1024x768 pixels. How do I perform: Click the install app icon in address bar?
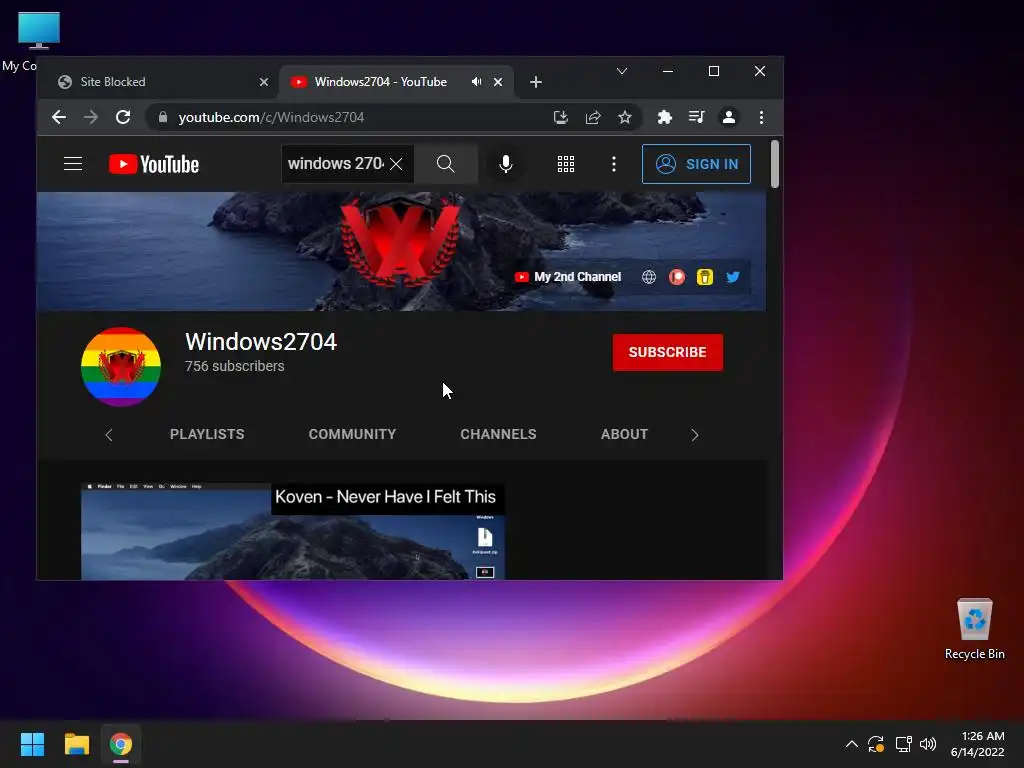tap(560, 118)
